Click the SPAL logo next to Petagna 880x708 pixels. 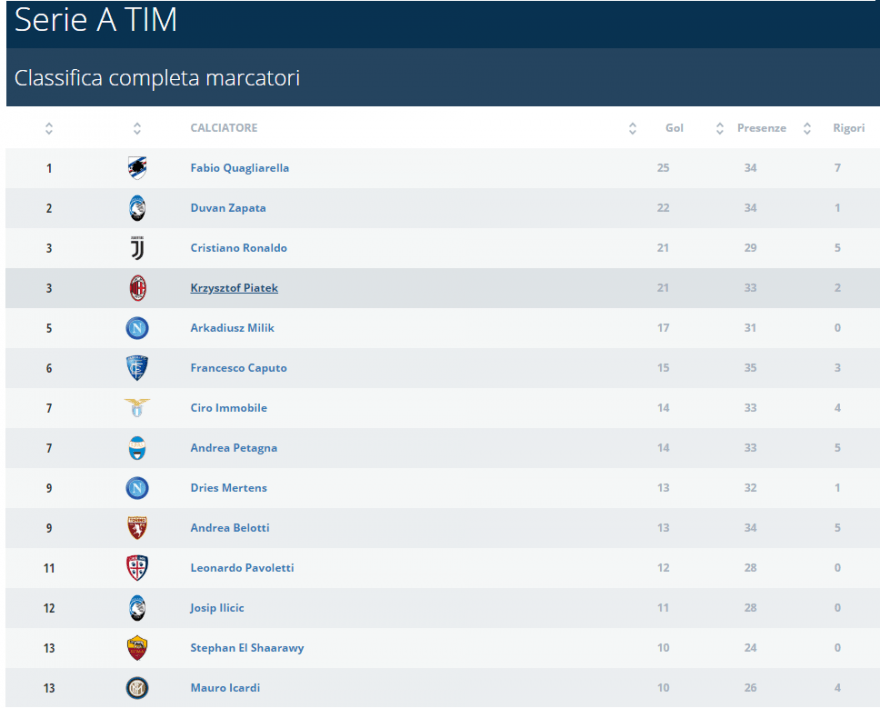click(137, 448)
